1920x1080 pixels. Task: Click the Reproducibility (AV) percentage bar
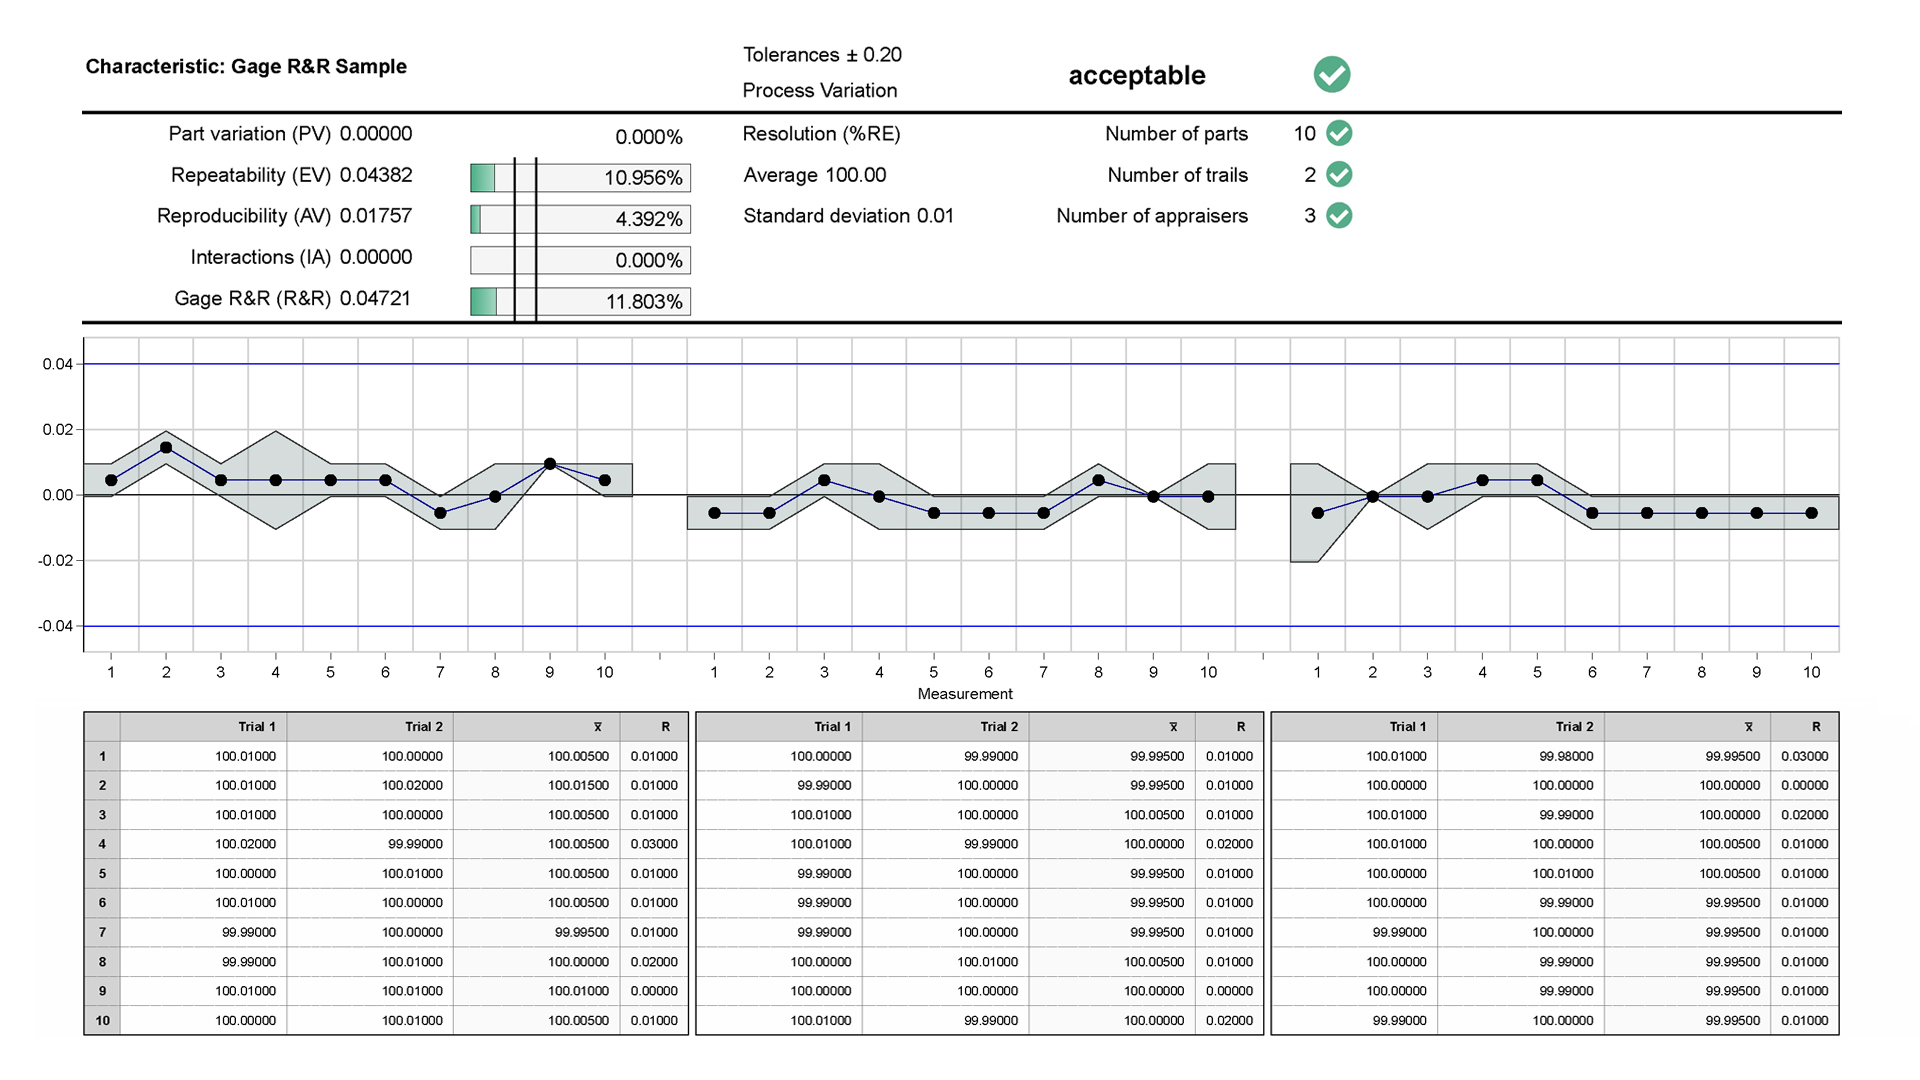pos(580,219)
